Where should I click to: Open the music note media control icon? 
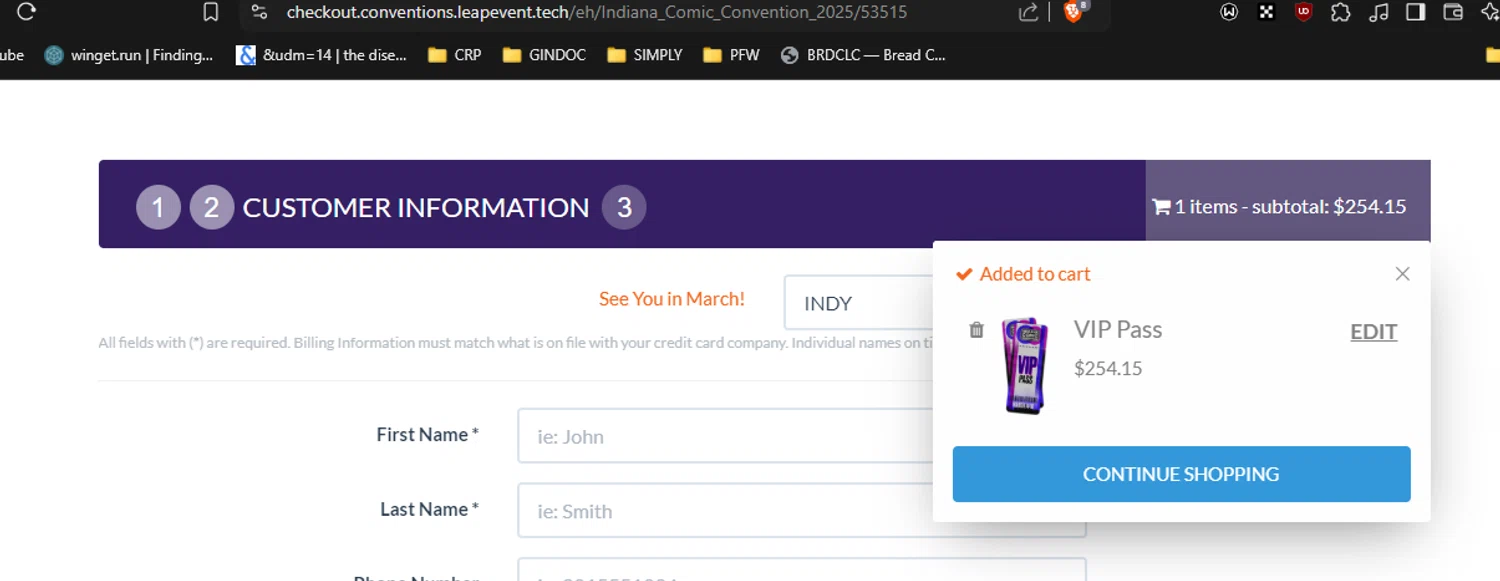(x=1378, y=12)
